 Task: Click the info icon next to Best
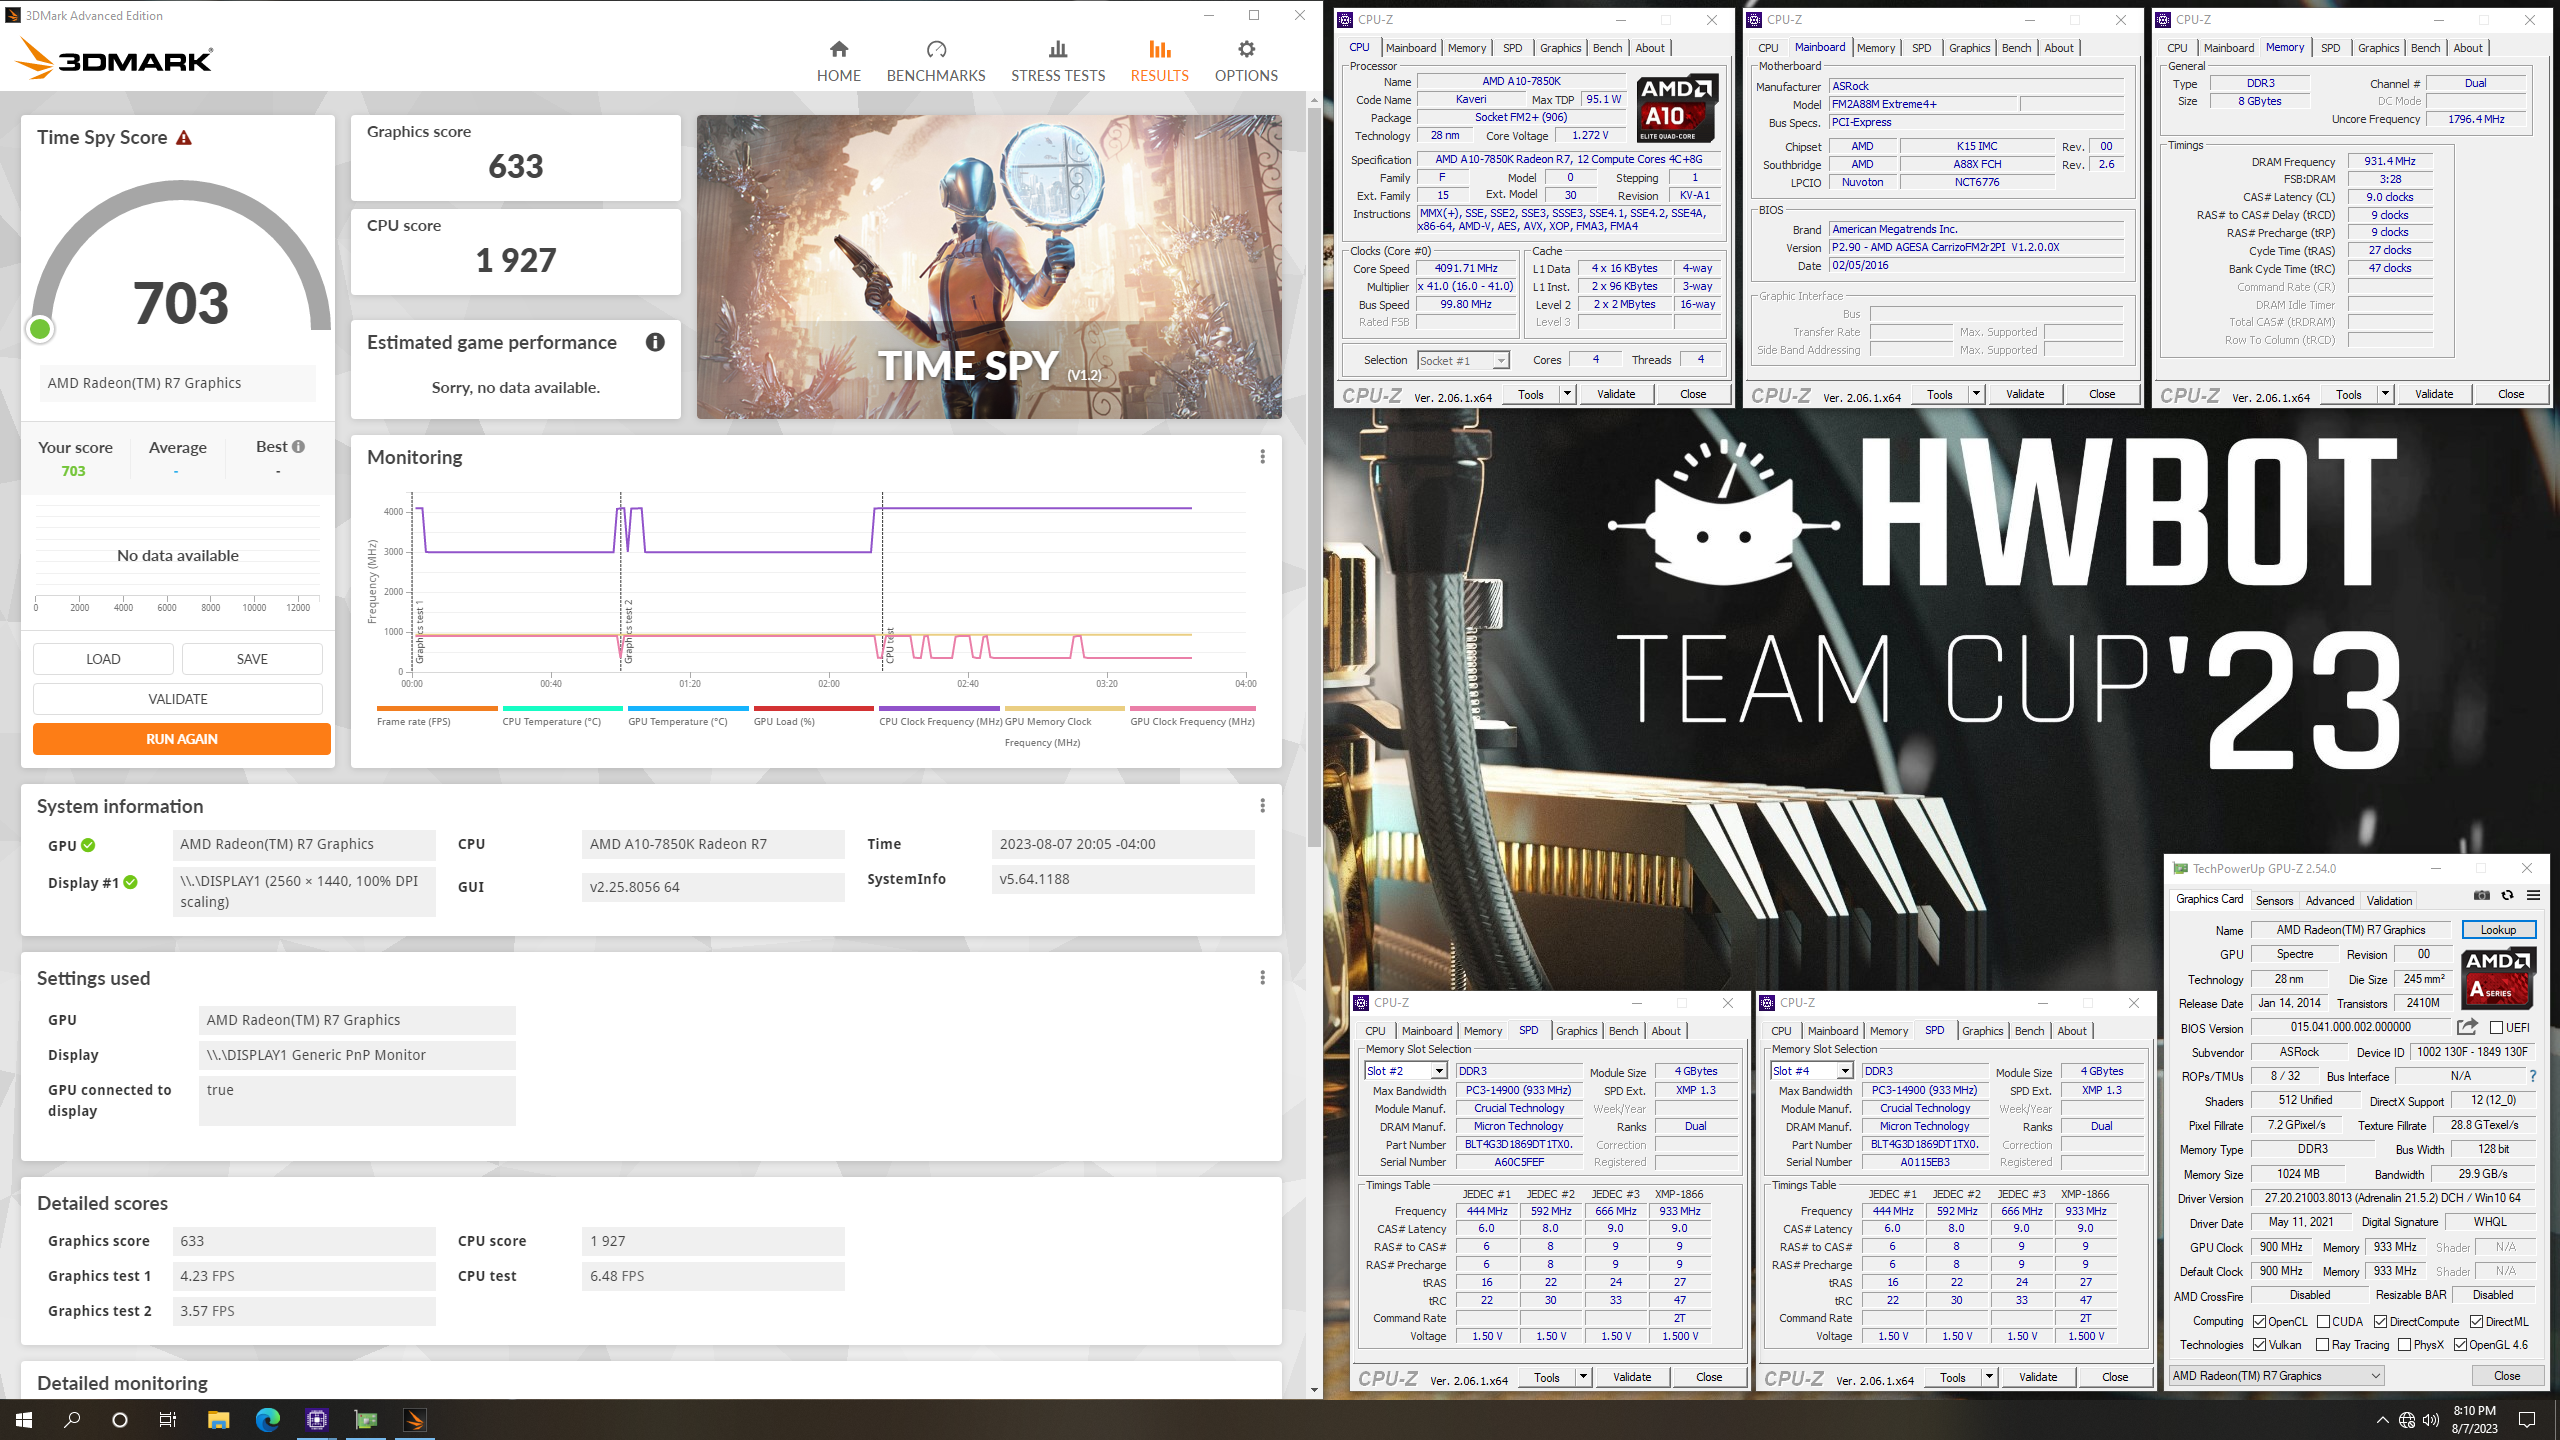tap(298, 447)
